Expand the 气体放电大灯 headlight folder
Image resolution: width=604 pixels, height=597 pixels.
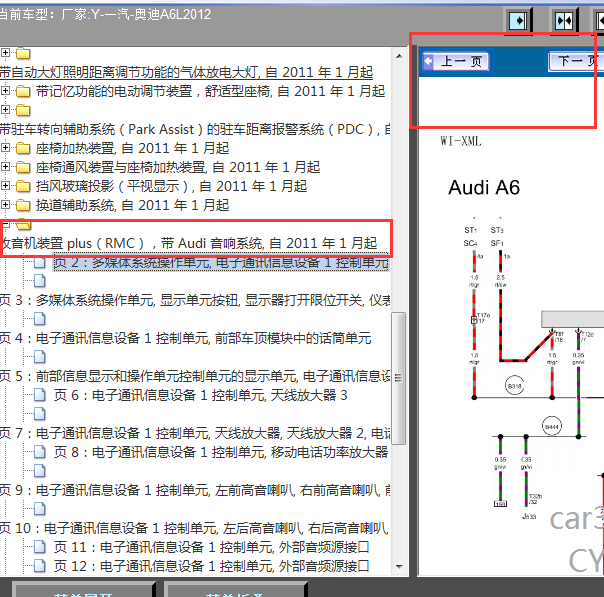pos(5,52)
